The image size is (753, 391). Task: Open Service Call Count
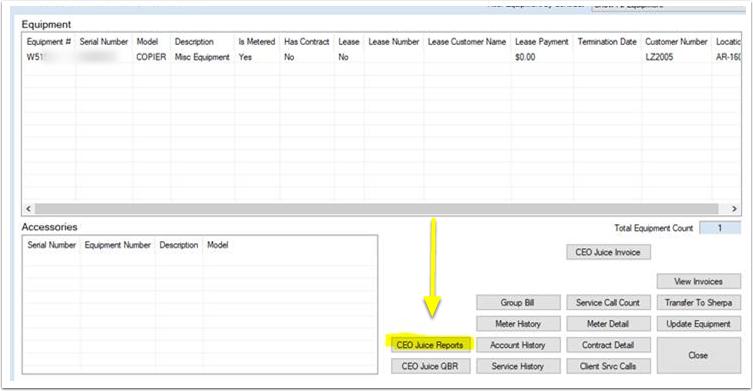pos(608,303)
